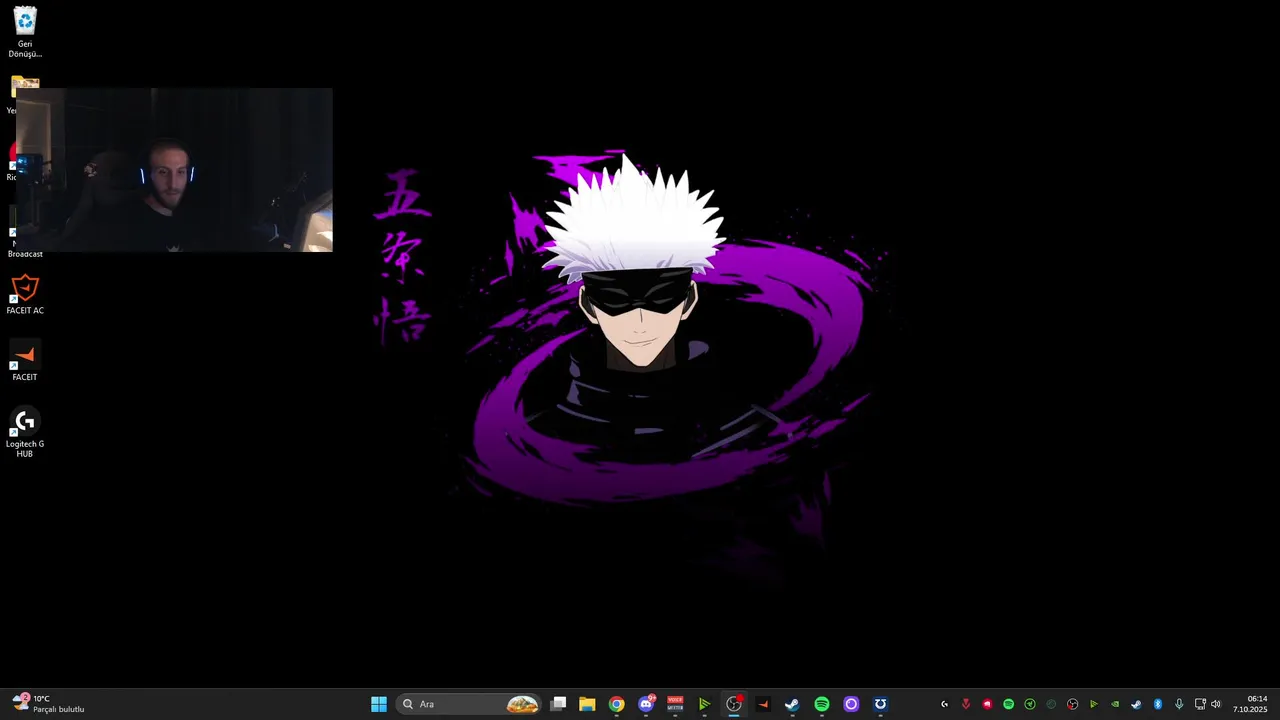
Task: Click the webcam overlay window on the desktop
Action: click(x=174, y=170)
